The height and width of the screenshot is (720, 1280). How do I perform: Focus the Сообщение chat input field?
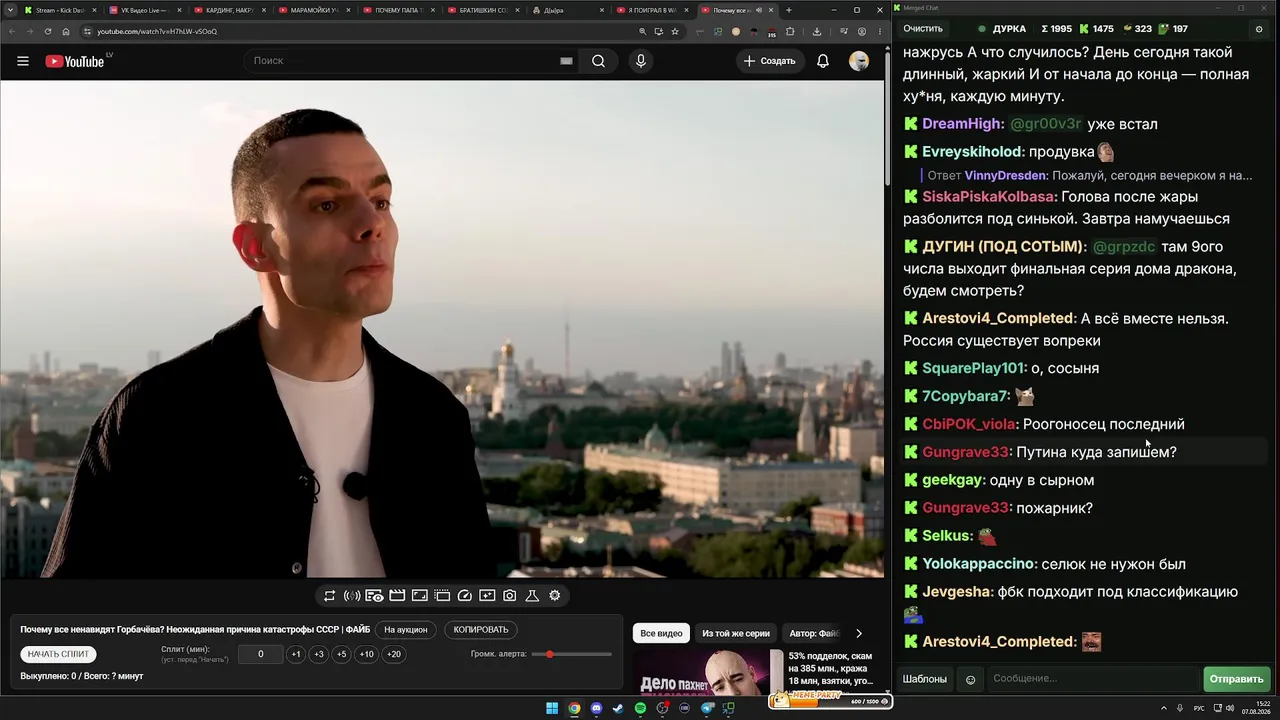pyautogui.click(x=1093, y=679)
